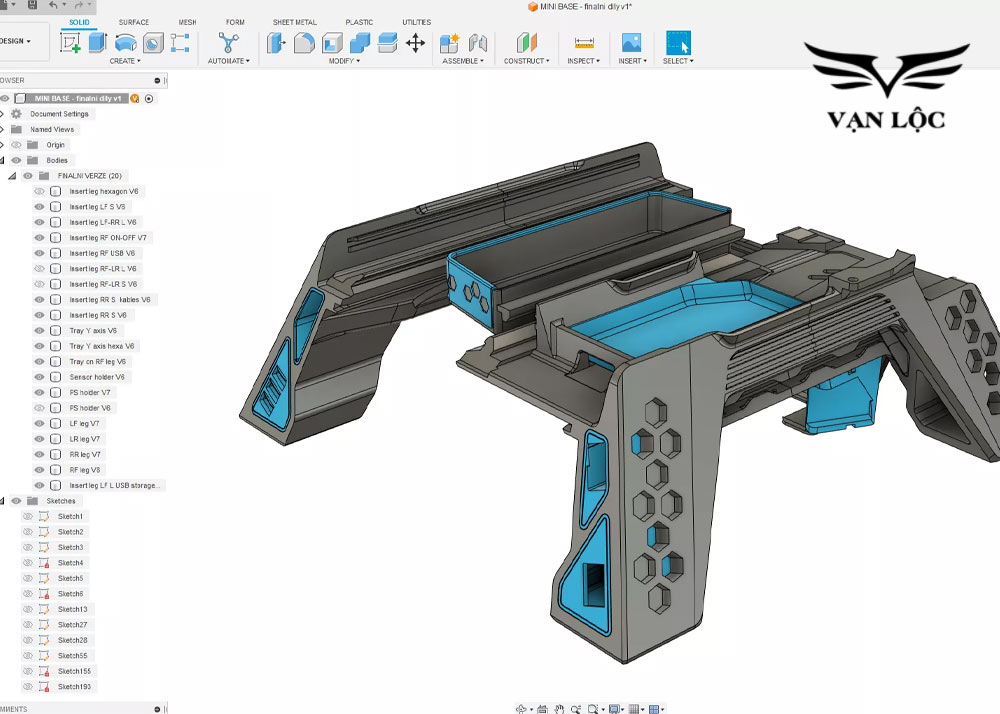
Task: Hide the 'Insert leg hexagon V6' body
Action: tap(38, 191)
